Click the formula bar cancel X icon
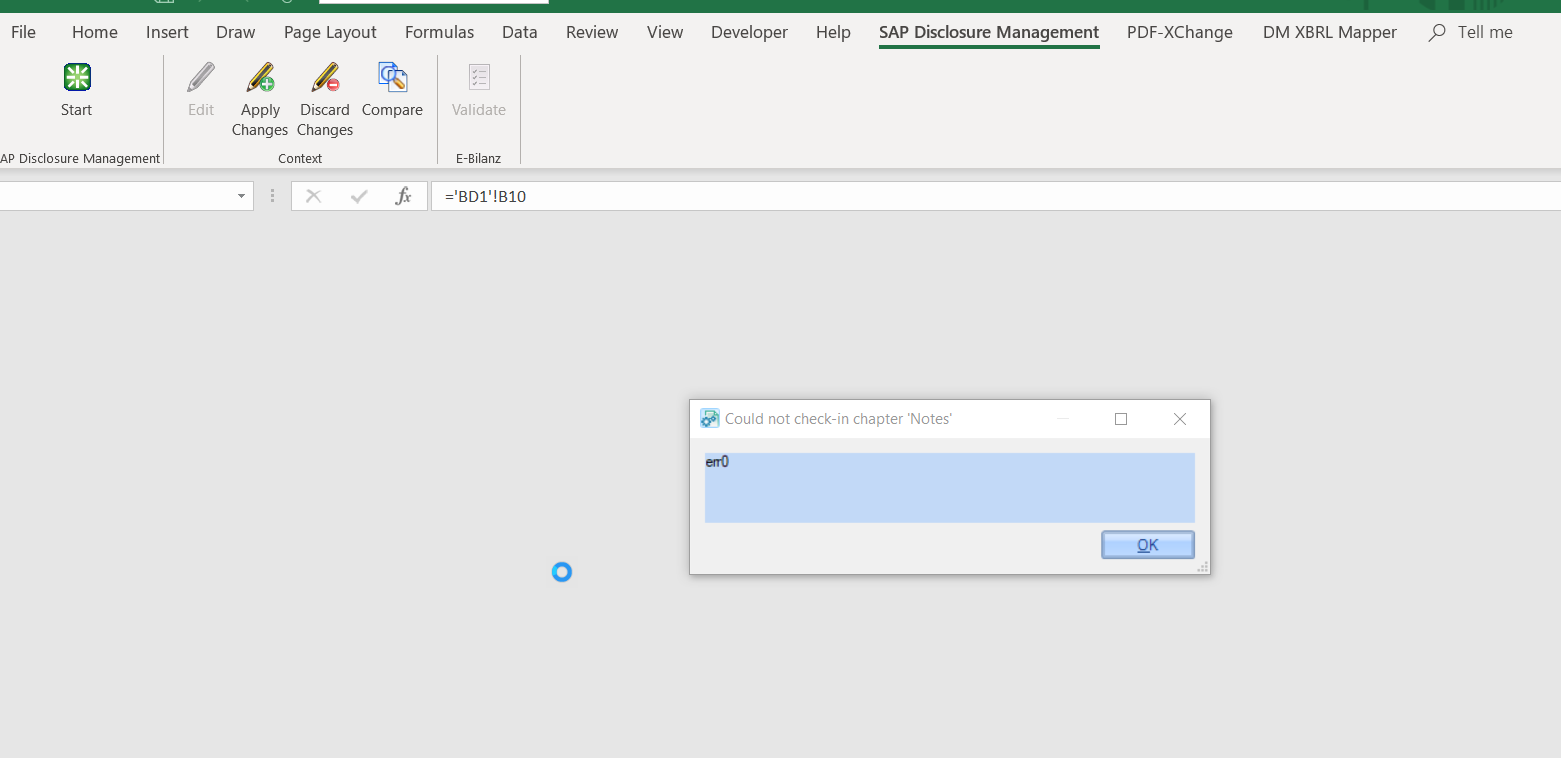The image size is (1561, 758). point(313,196)
